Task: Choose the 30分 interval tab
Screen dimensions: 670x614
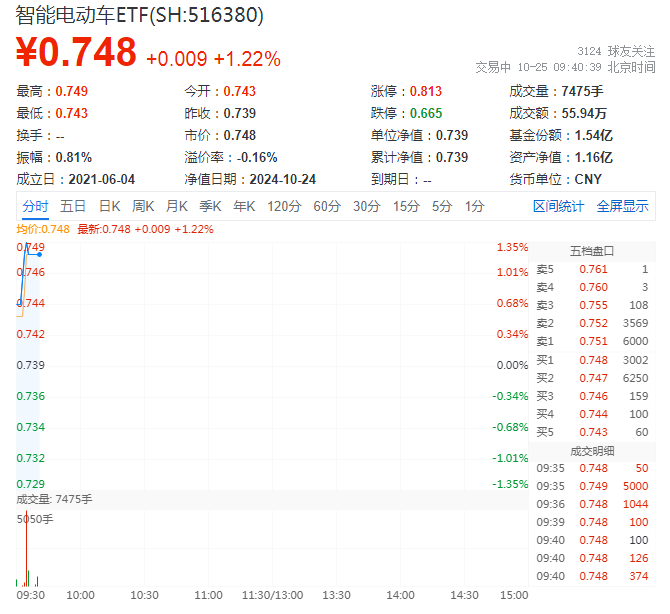Action: 366,206
